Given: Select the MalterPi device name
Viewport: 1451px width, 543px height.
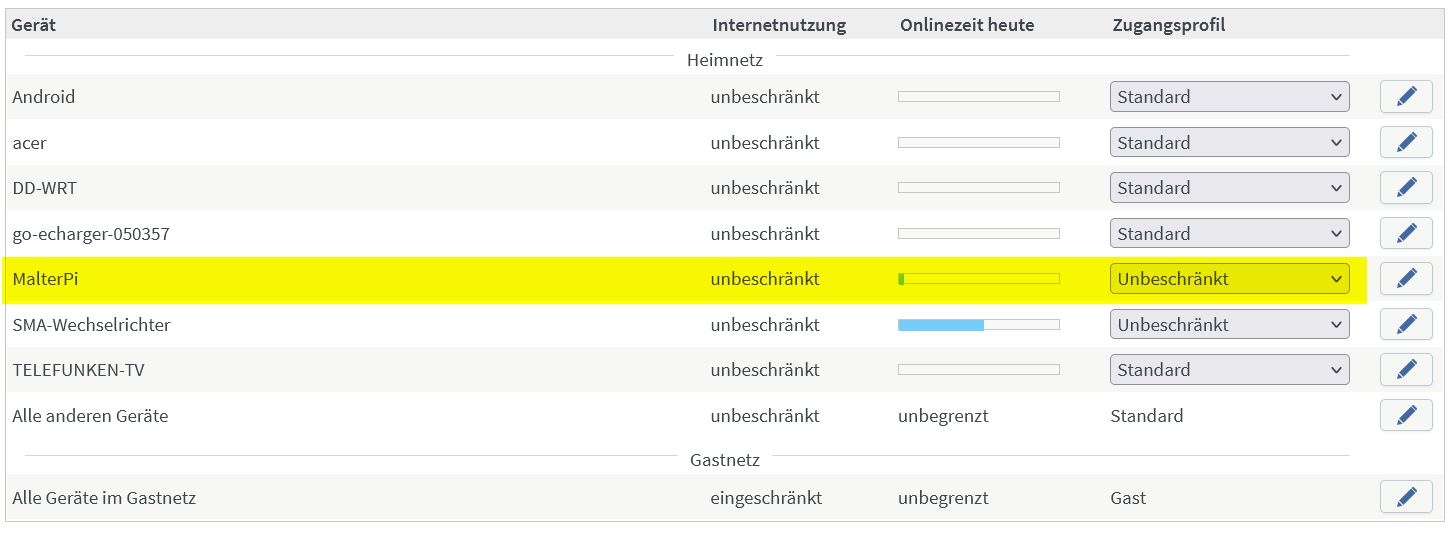Looking at the screenshot, I should pyautogui.click(x=45, y=279).
